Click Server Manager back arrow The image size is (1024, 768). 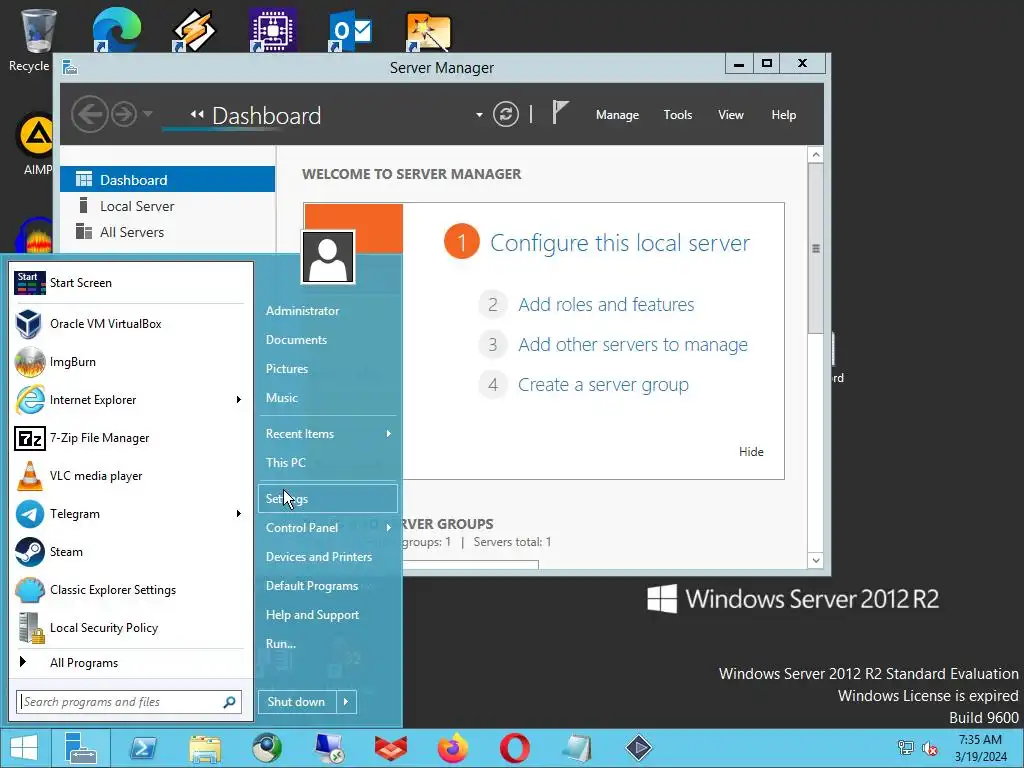coord(89,114)
